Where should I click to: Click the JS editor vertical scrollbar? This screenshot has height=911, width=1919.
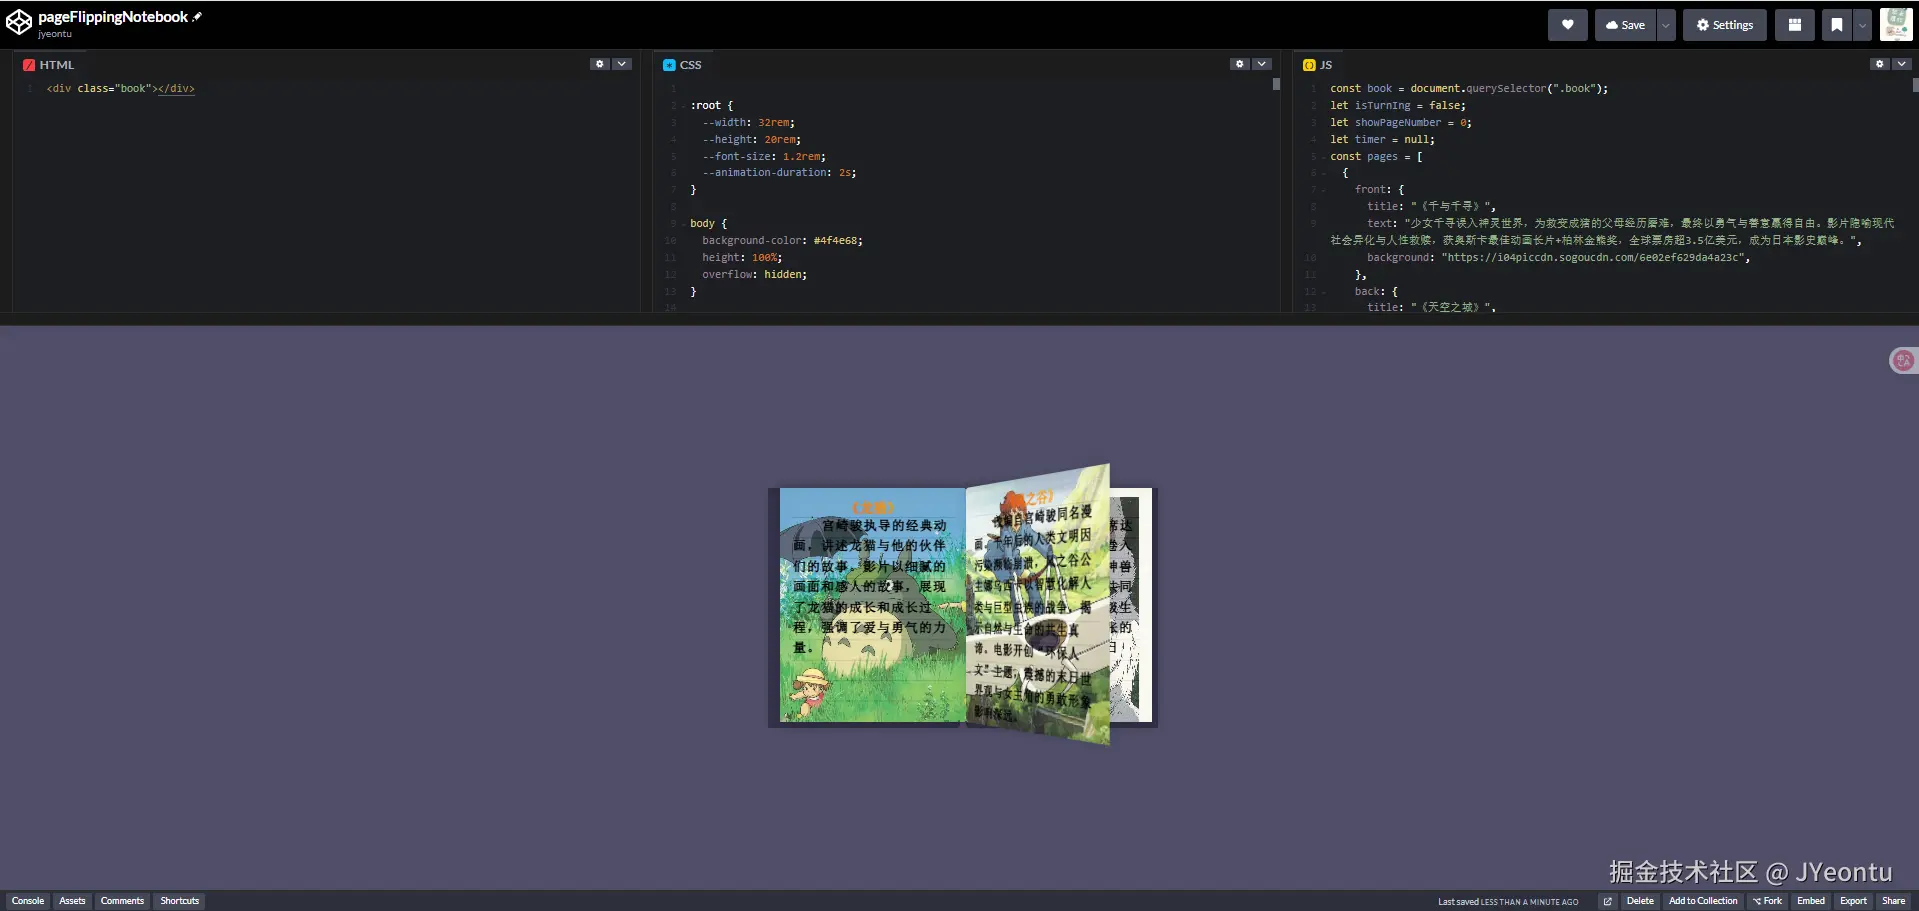pos(1915,84)
